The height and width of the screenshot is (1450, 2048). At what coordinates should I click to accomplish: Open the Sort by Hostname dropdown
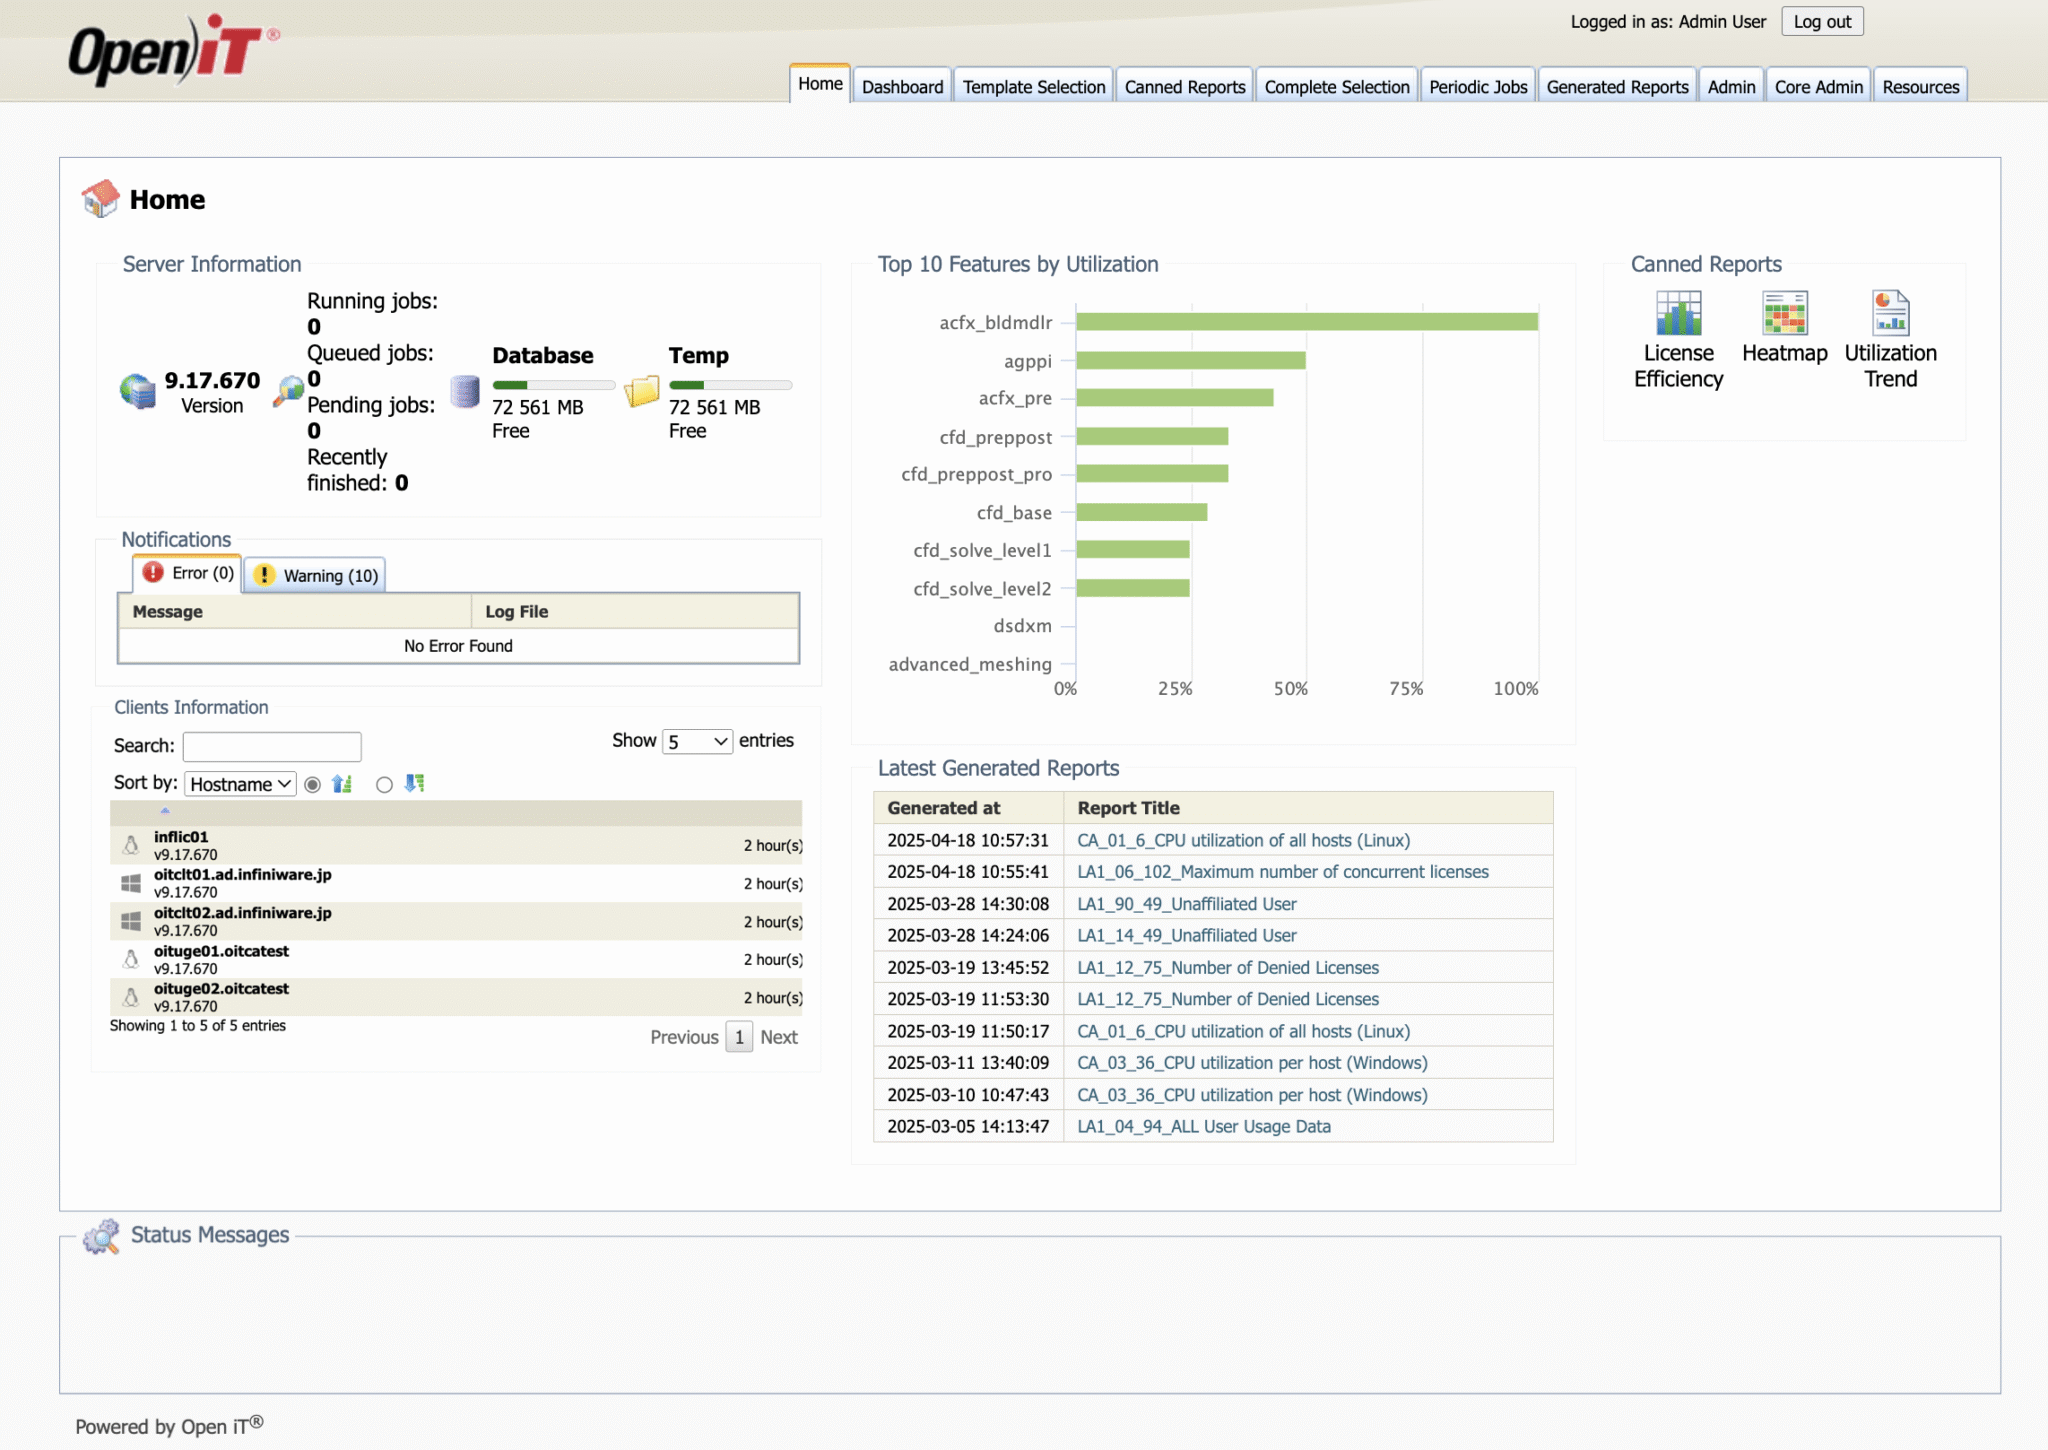(240, 785)
